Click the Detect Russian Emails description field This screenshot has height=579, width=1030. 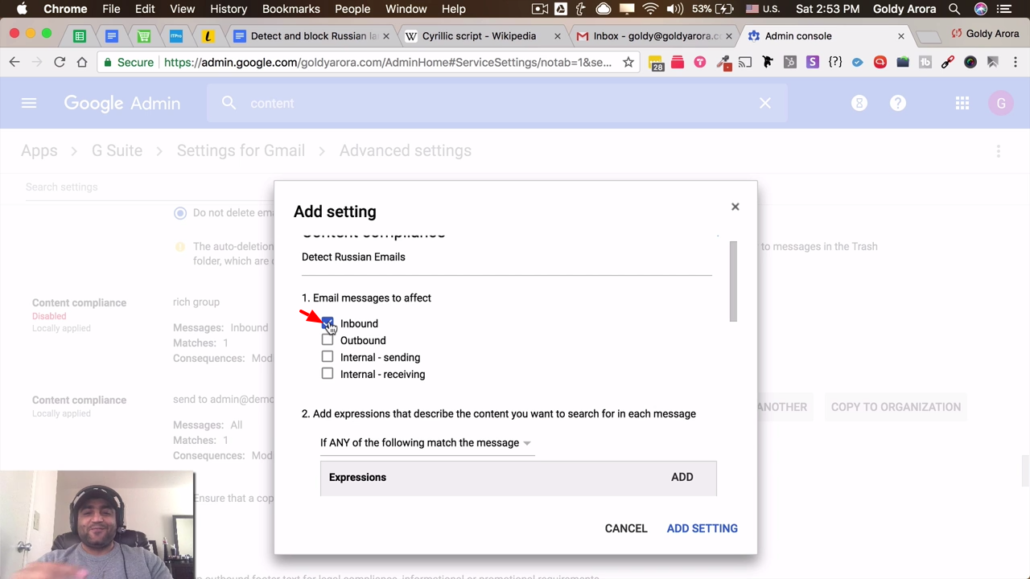(506, 258)
